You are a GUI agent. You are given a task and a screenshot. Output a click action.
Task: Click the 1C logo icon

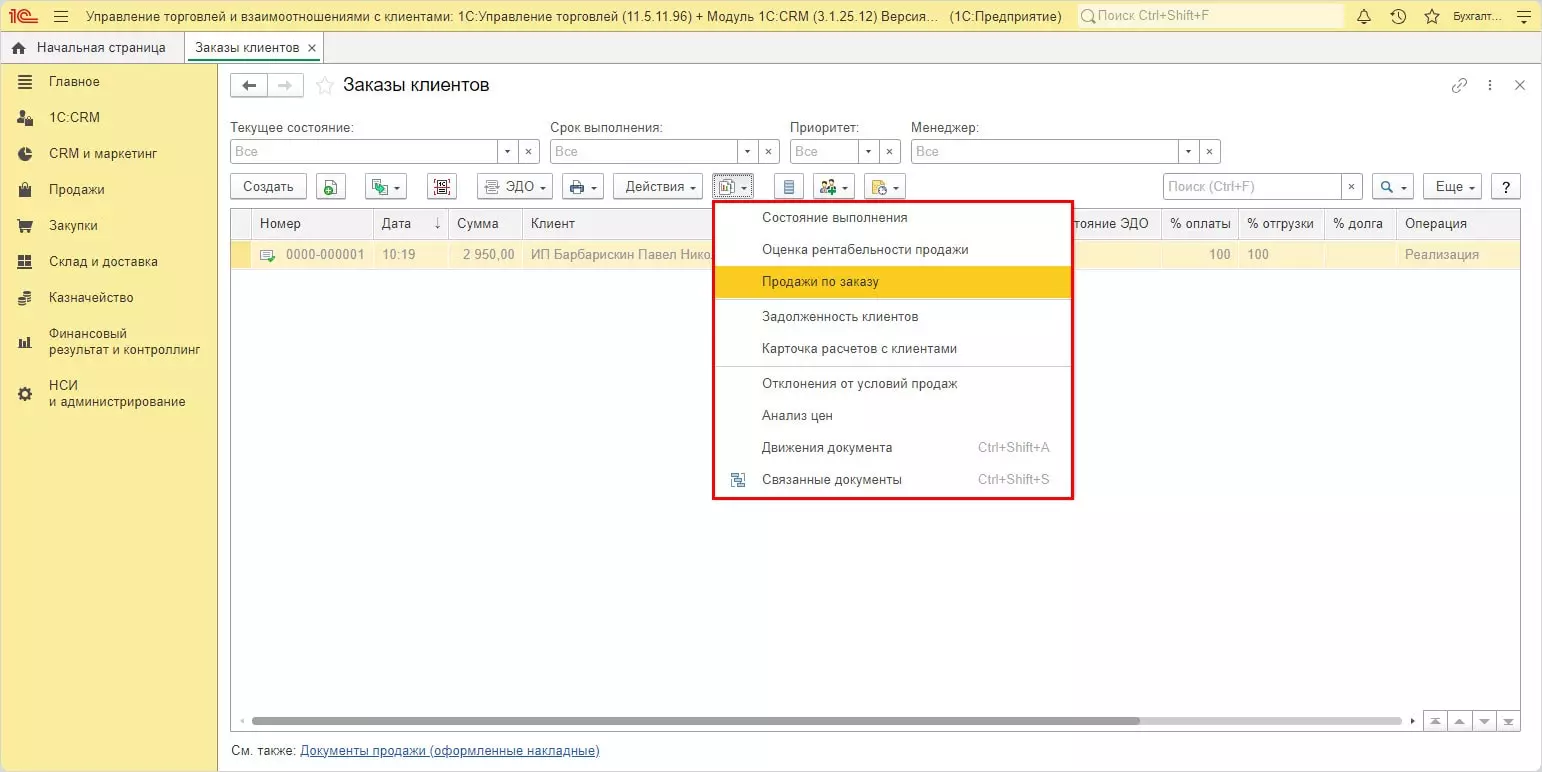point(22,16)
